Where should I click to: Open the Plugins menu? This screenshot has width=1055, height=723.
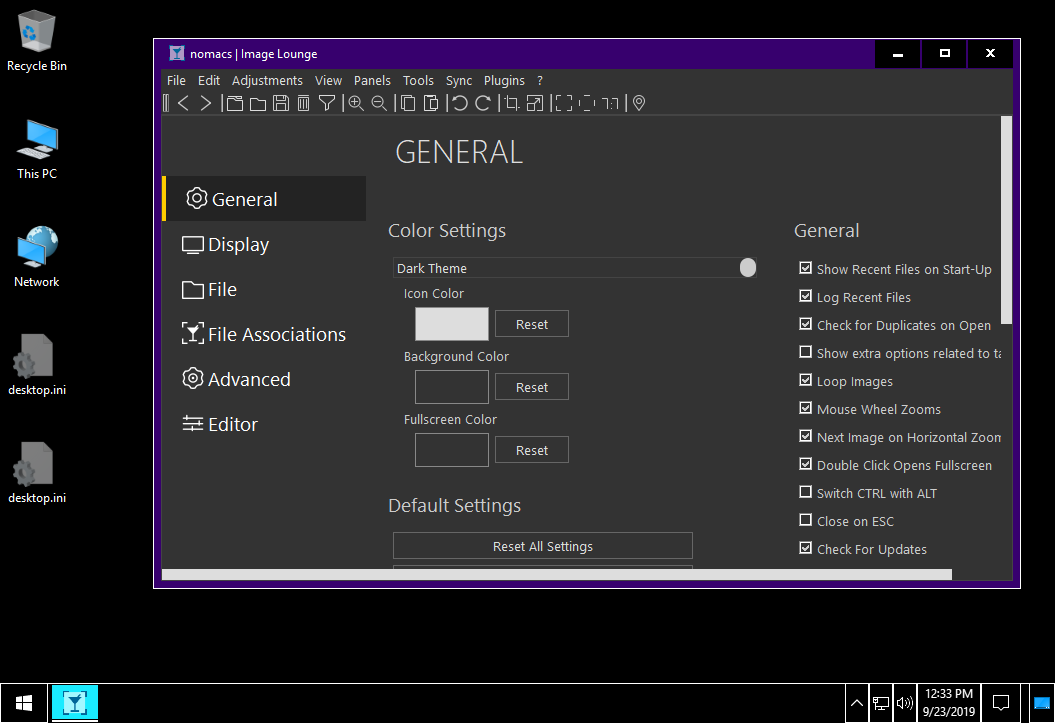504,80
